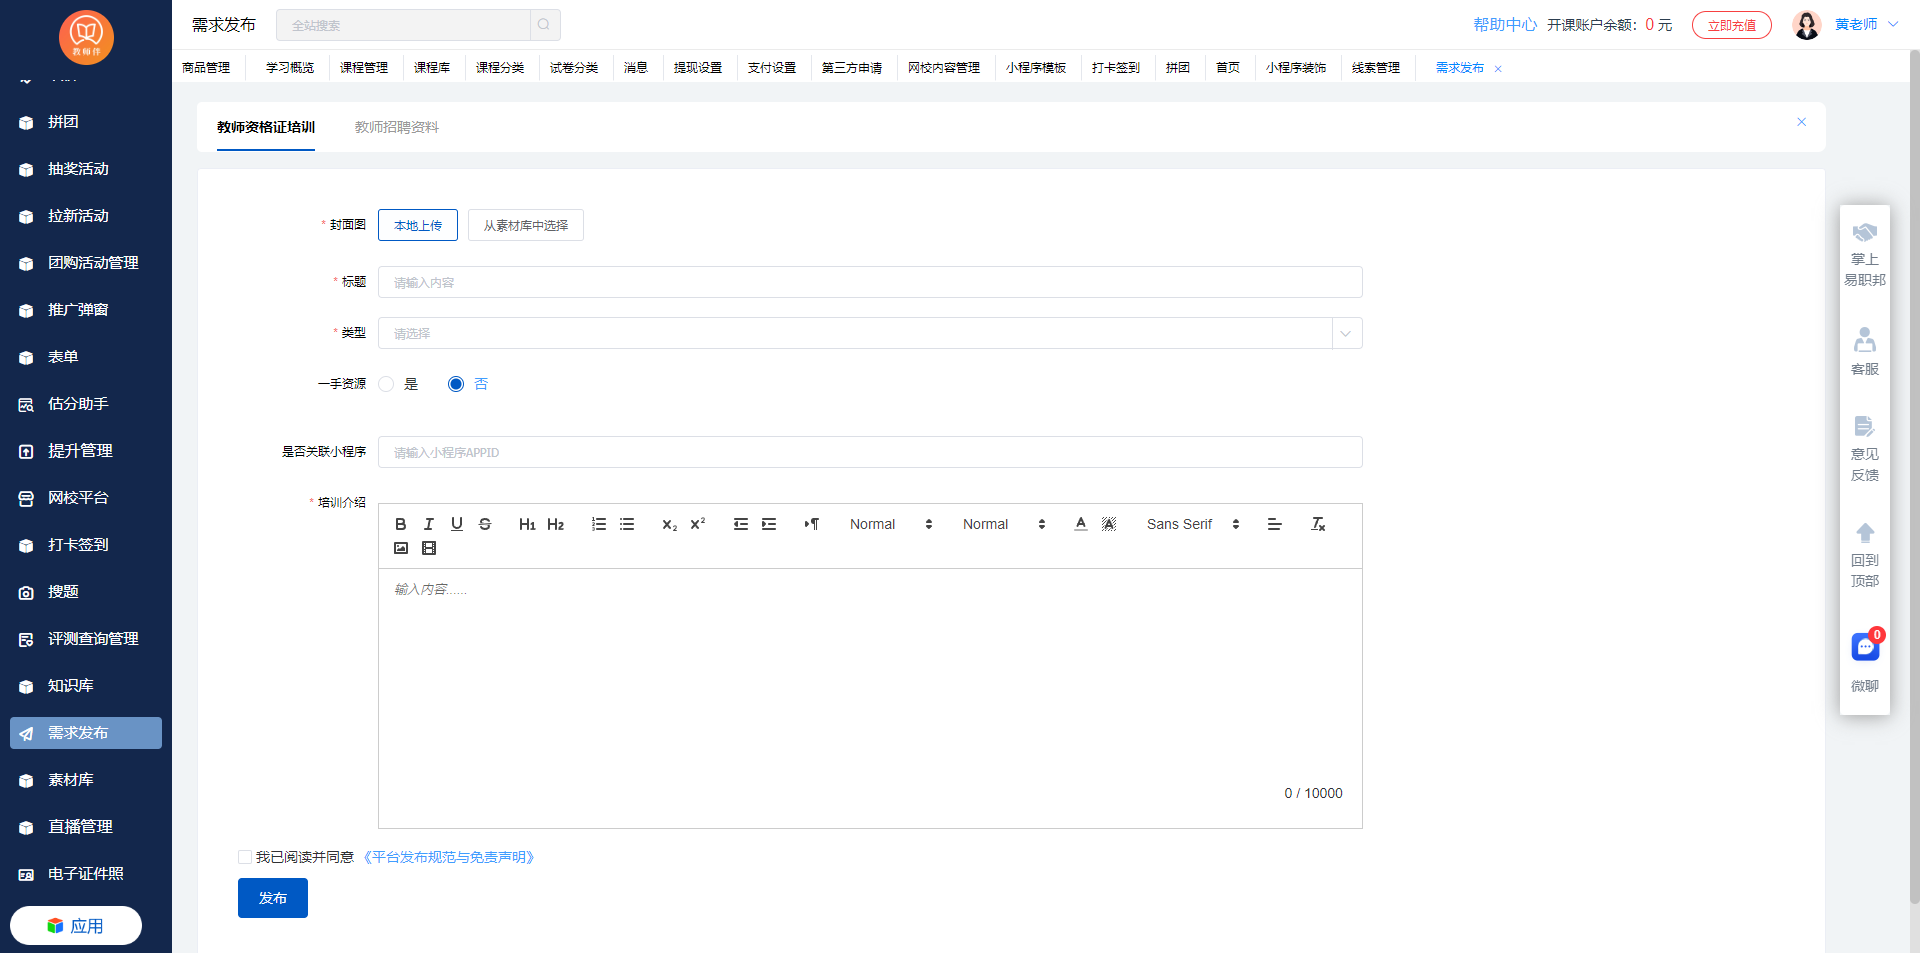Click the 发布 button
This screenshot has width=1920, height=953.
point(272,898)
